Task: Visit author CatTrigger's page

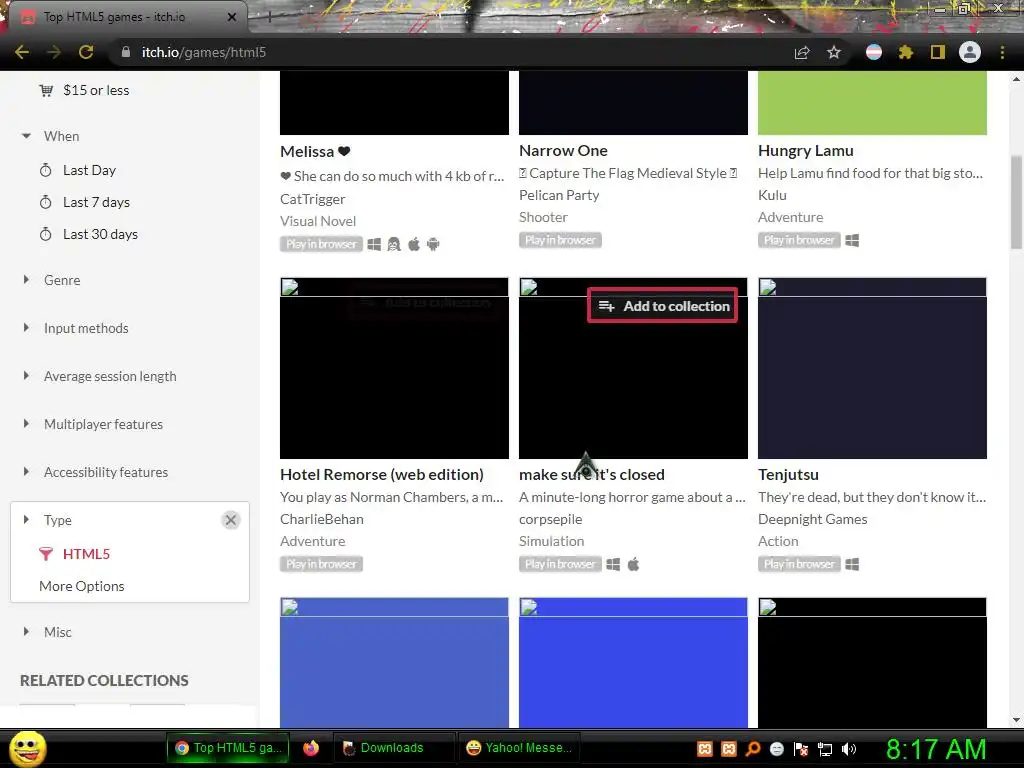Action: pos(313,199)
